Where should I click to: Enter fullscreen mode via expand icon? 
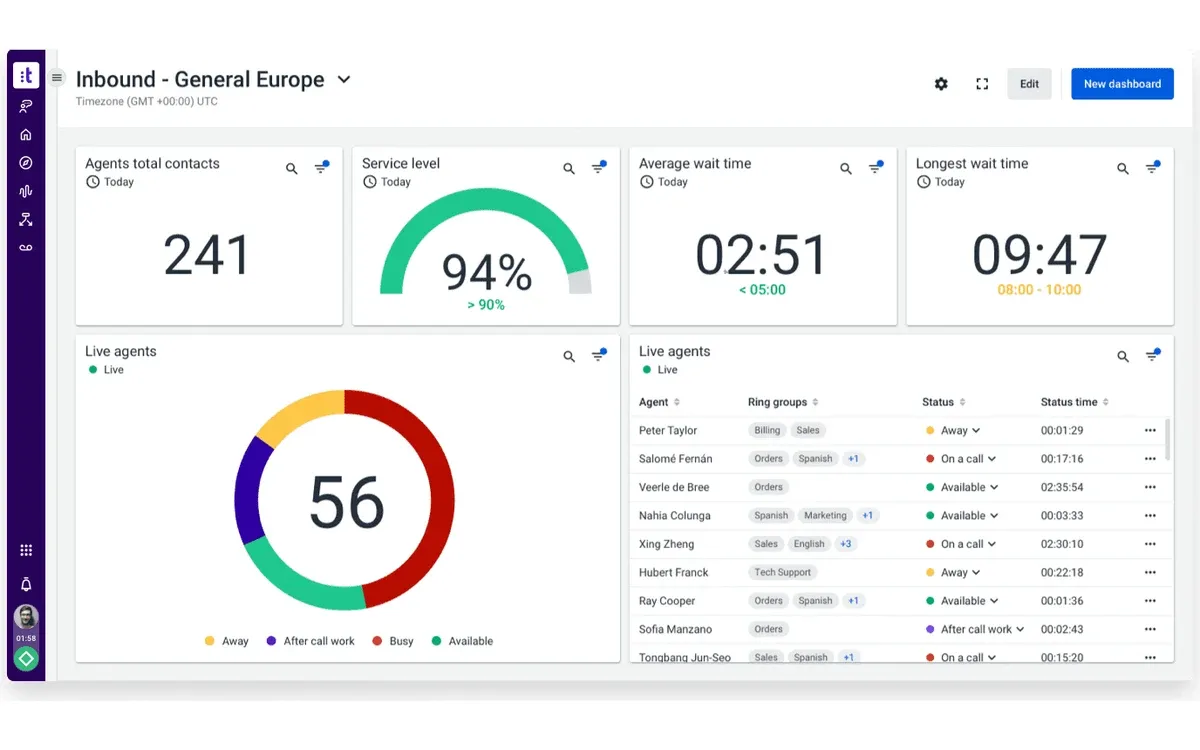click(x=982, y=84)
